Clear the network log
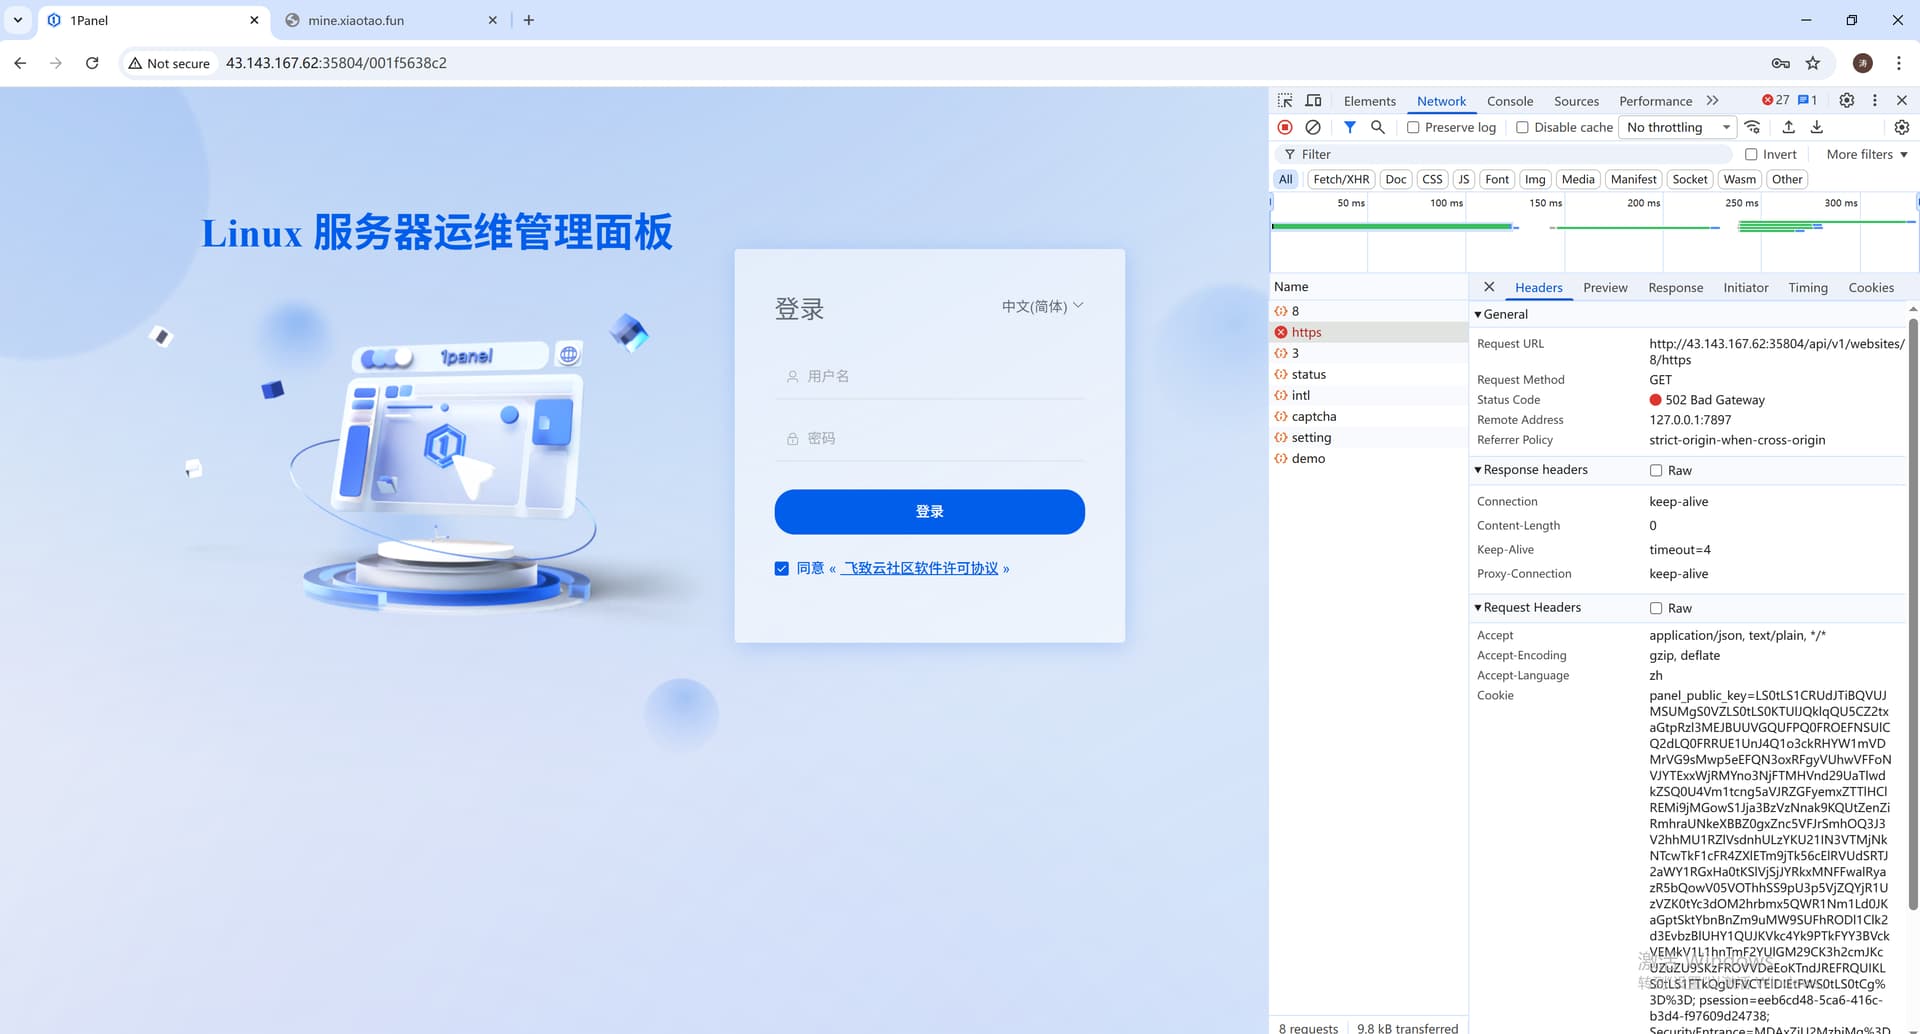The height and width of the screenshot is (1034, 1920). pyautogui.click(x=1313, y=127)
